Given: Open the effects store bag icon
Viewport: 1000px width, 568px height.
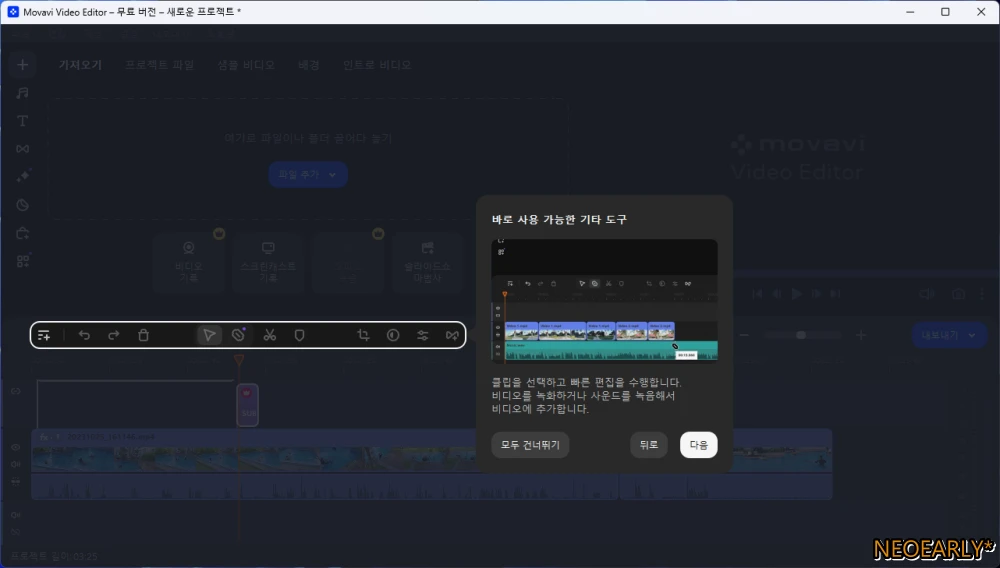Looking at the screenshot, I should pos(22,233).
